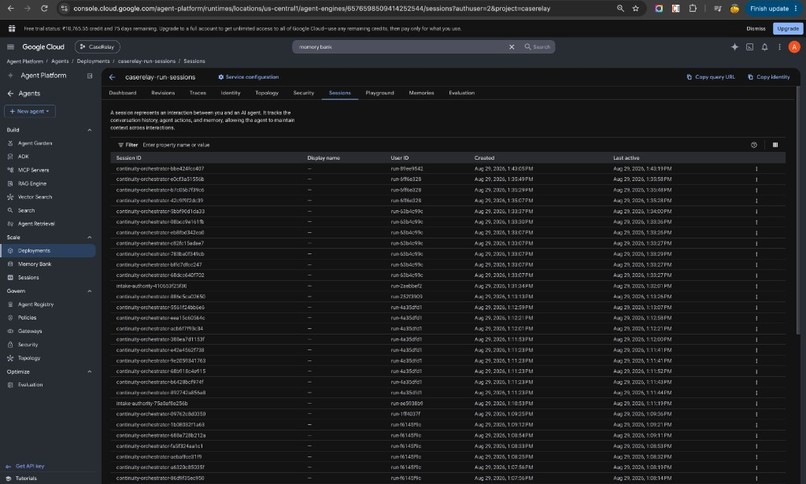This screenshot has width=806, height=484.
Task: Click the Search button in the top bar
Action: click(537, 47)
